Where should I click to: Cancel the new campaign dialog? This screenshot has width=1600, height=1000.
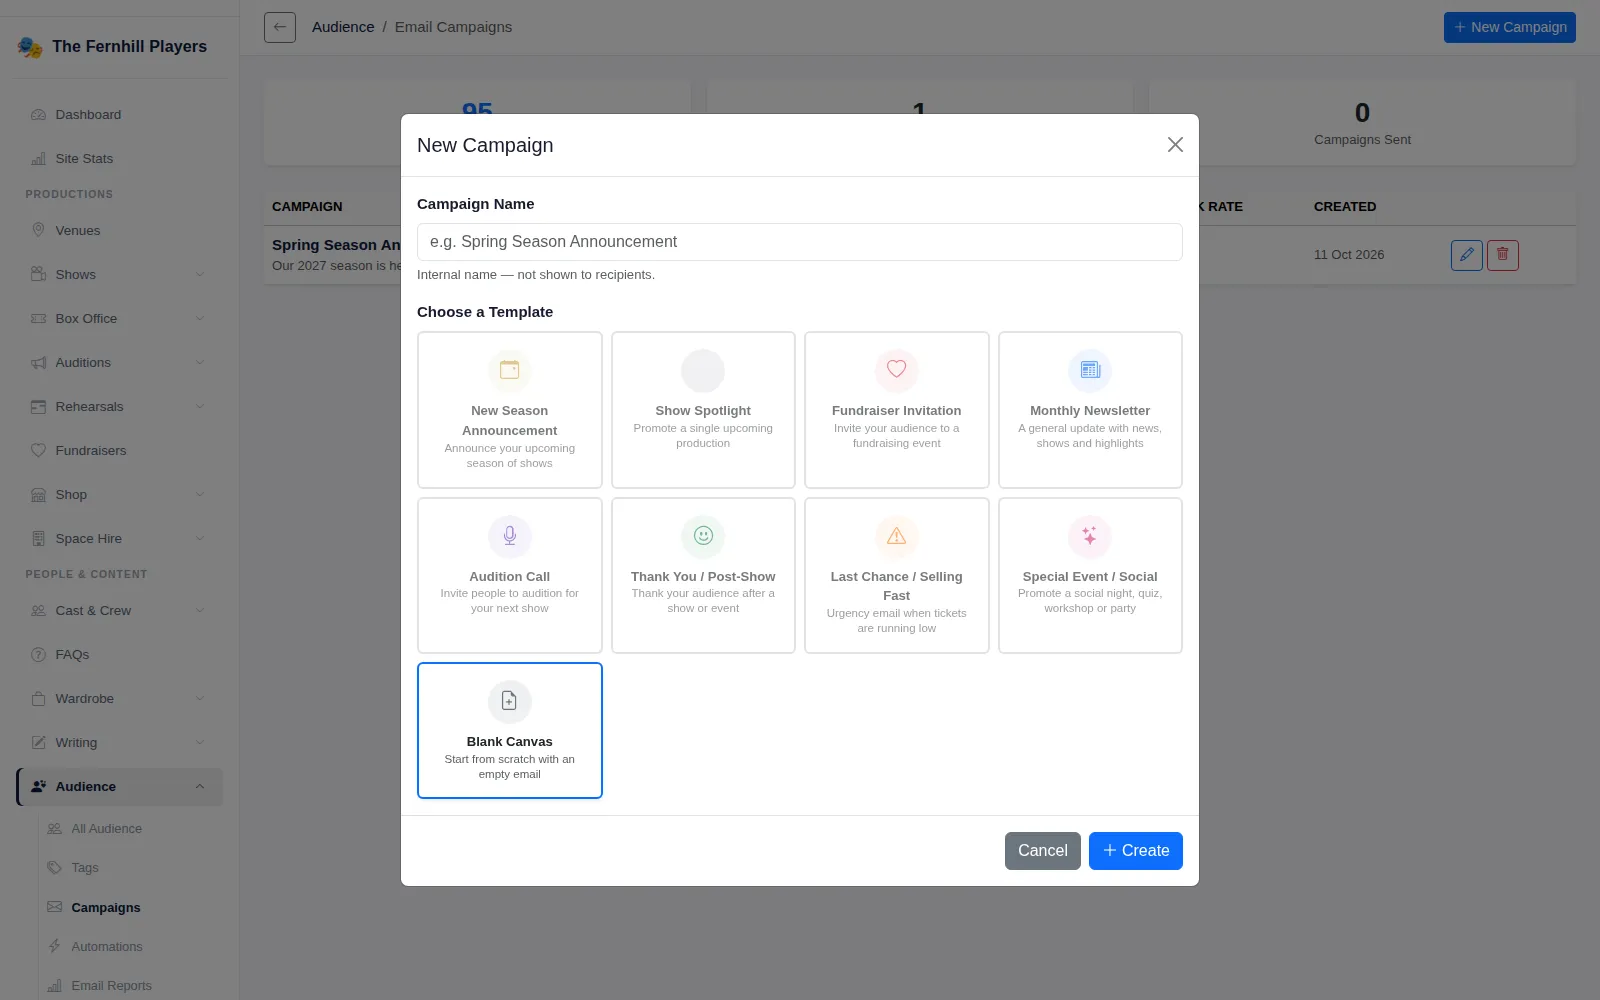1043,851
